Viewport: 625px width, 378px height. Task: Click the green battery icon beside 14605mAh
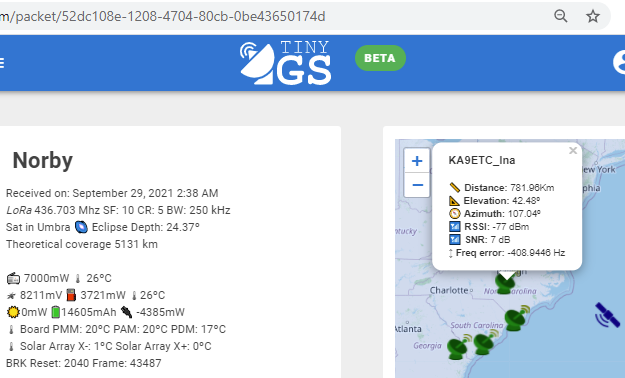pos(55,312)
